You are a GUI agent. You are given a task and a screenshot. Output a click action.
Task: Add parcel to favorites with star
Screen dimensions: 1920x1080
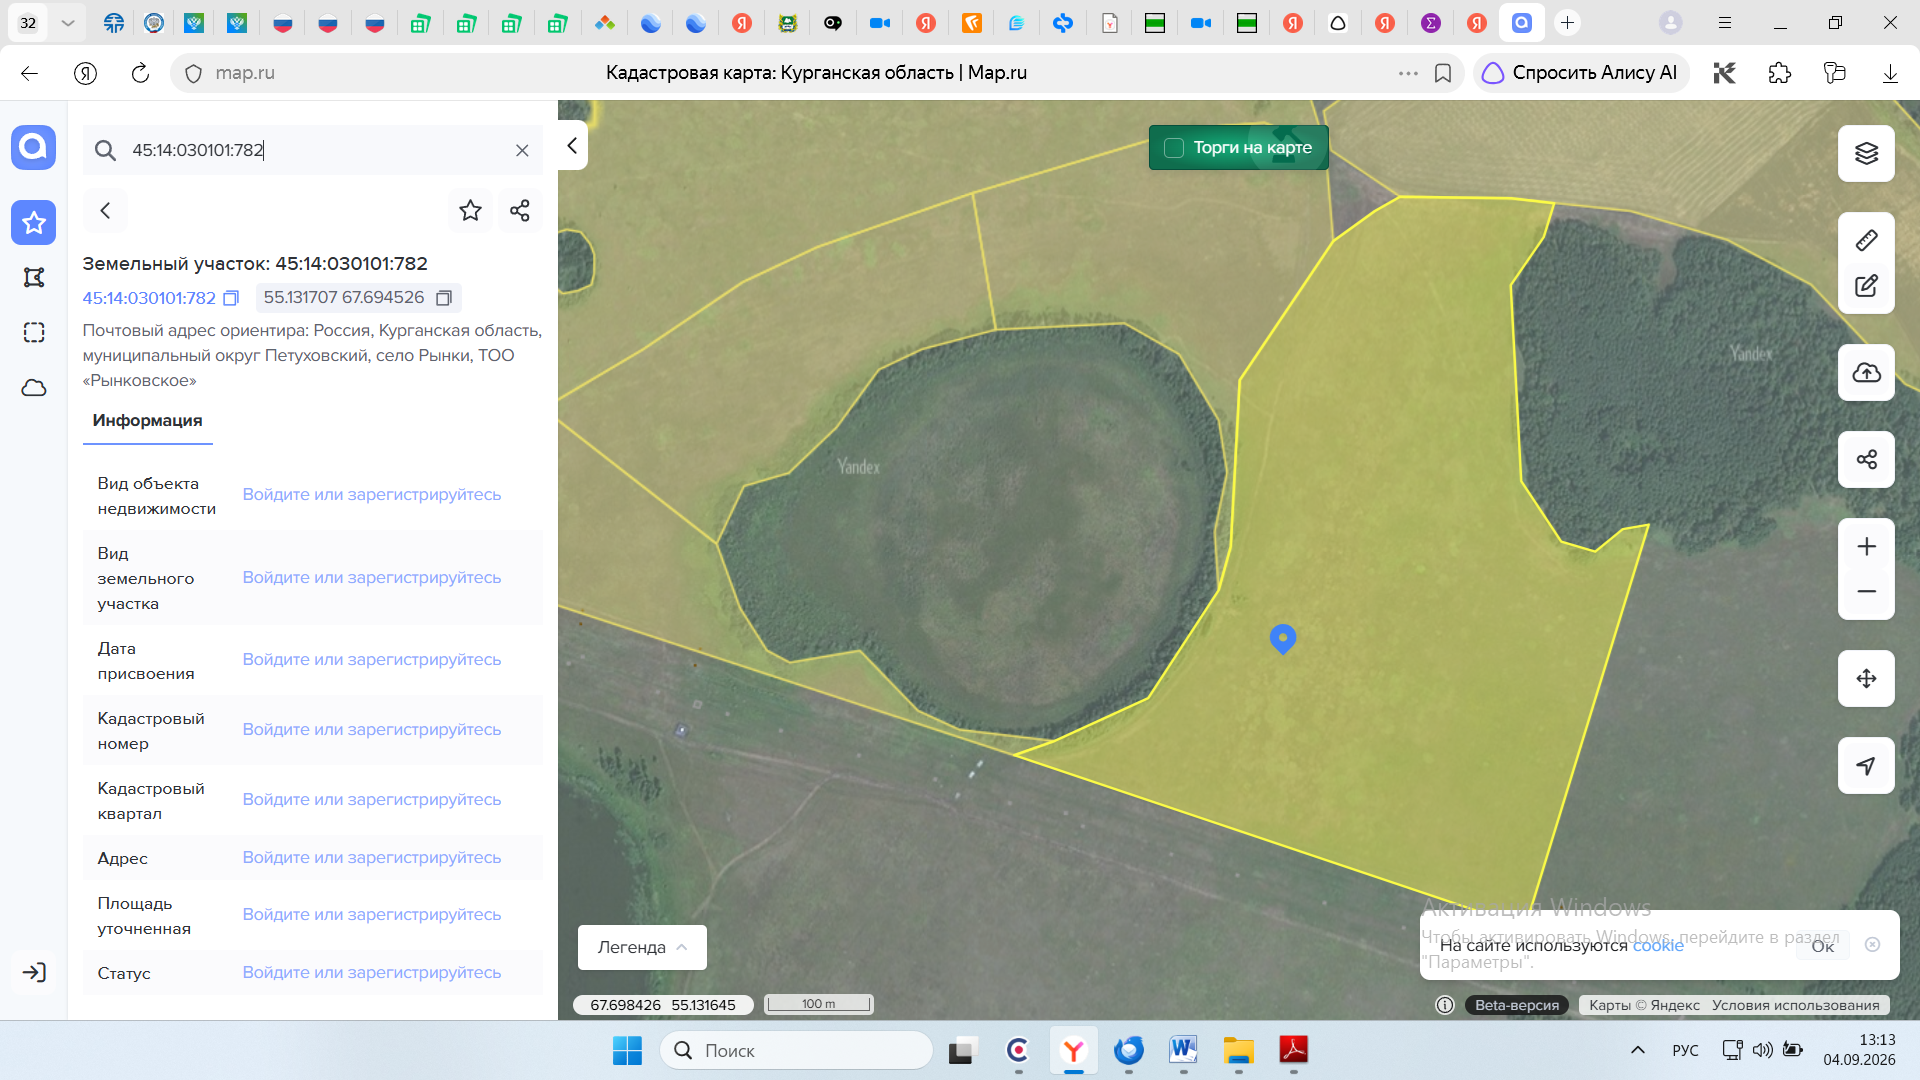470,210
